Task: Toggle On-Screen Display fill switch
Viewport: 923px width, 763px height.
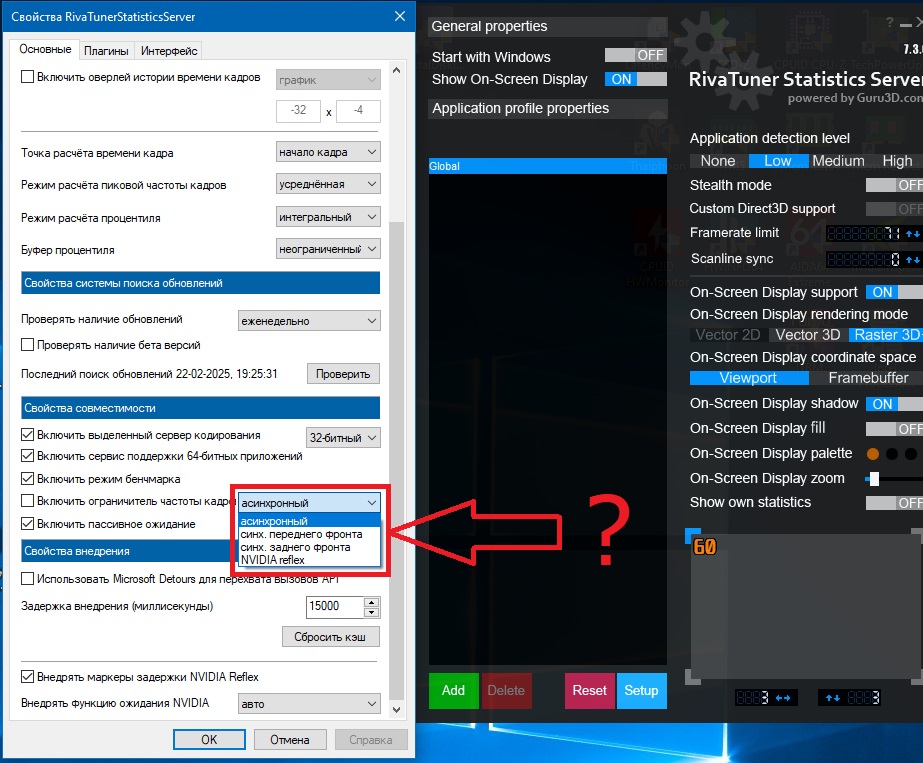Action: 894,429
